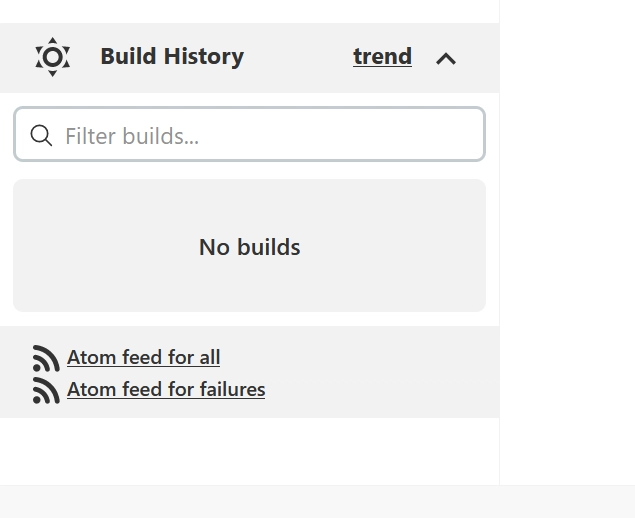
Task: Click the underlined 'trend' text in header
Action: click(x=382, y=56)
